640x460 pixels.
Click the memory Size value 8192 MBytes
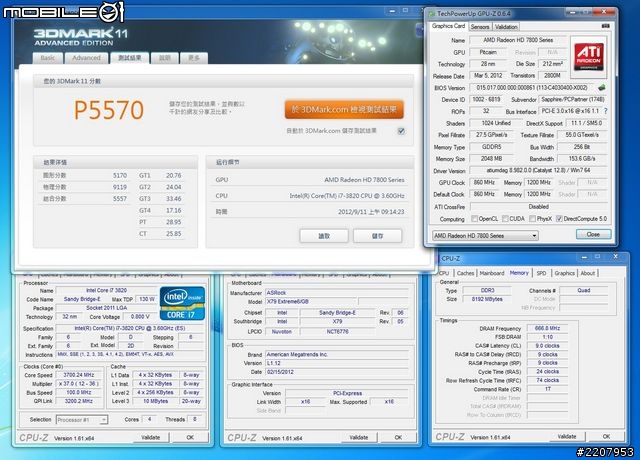pos(487,299)
